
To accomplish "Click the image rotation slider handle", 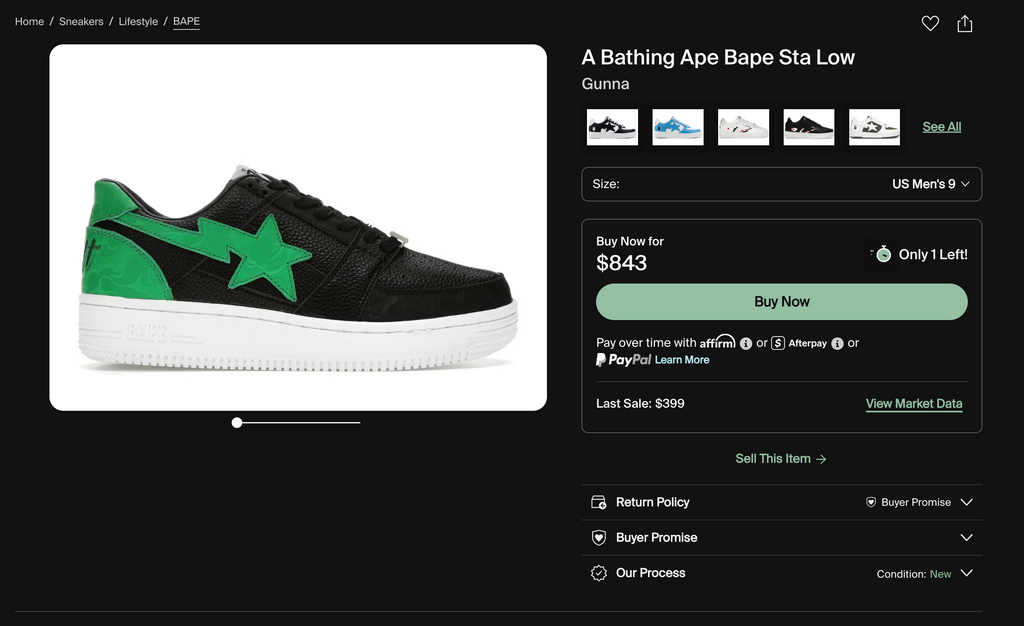I will click(237, 423).
